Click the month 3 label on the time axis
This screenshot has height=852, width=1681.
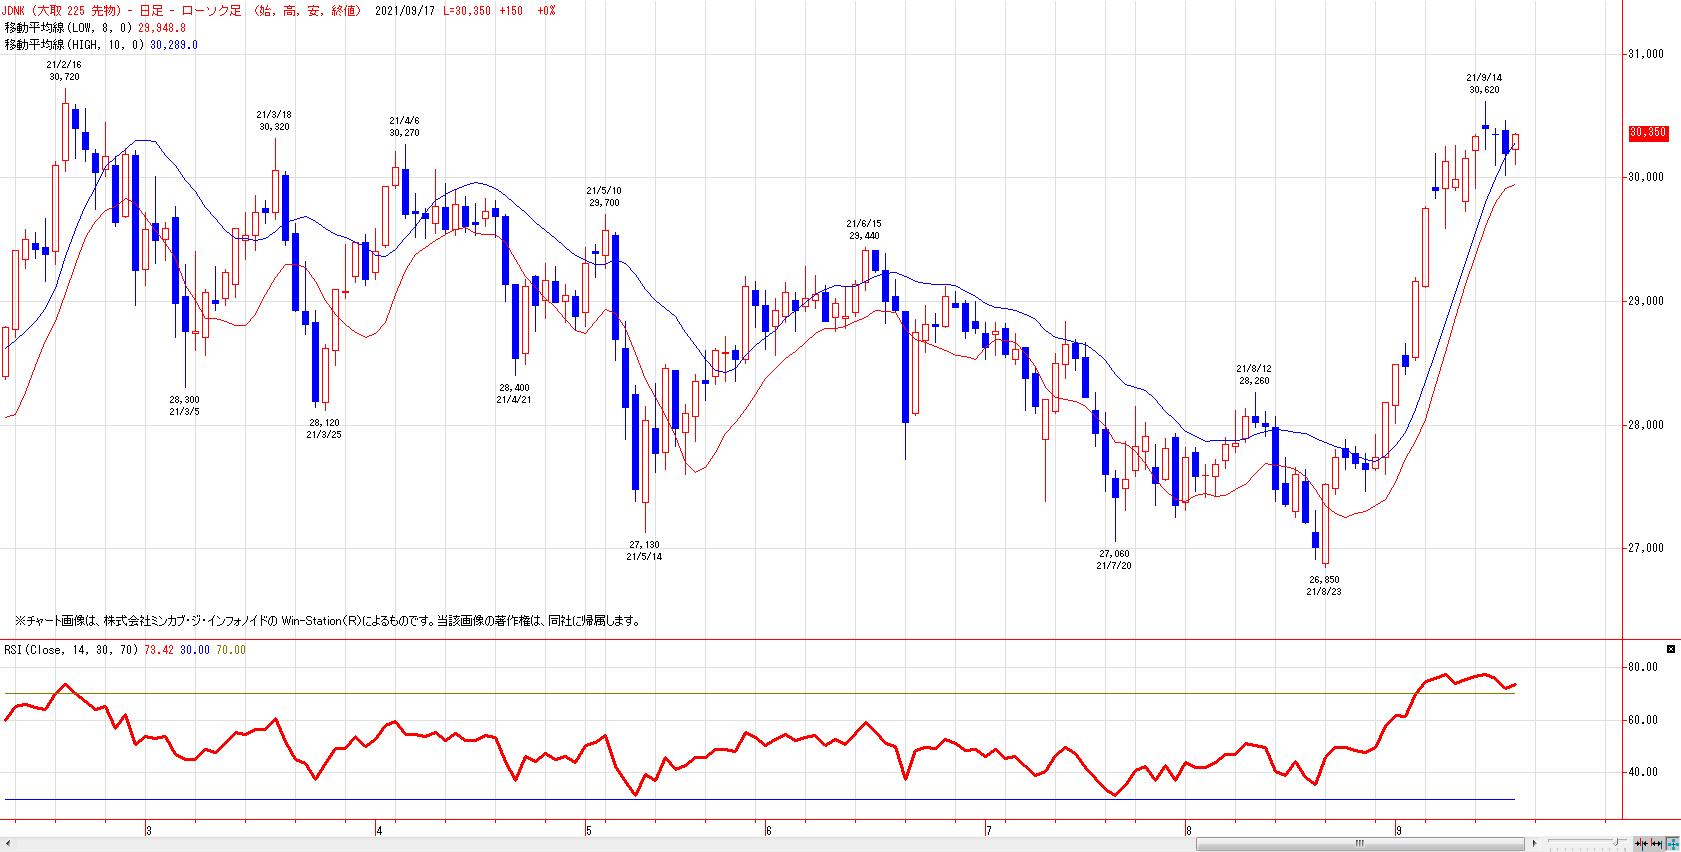click(148, 830)
